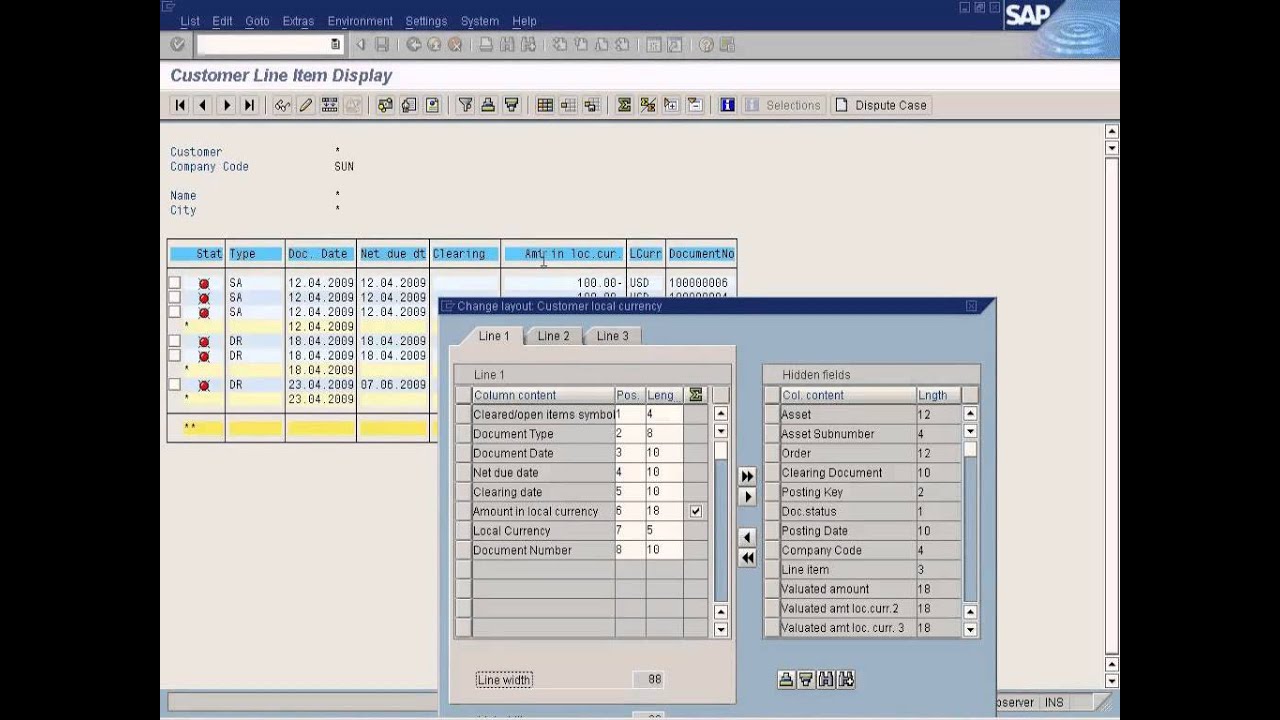Jump to the first item icon
Viewport: 1280px width, 720px height.
180,105
